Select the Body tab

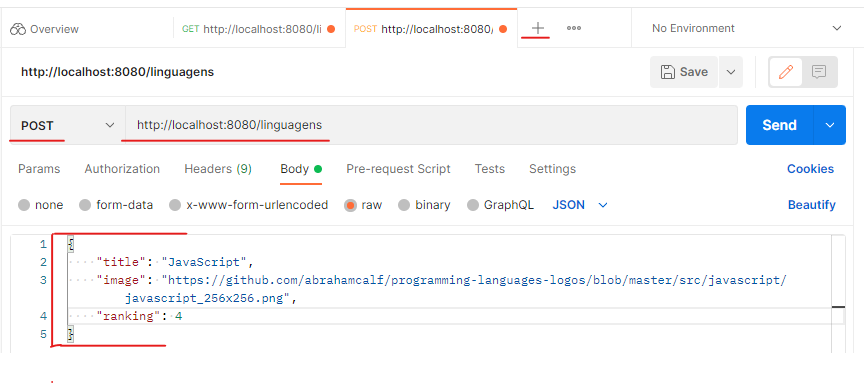tap(301, 169)
